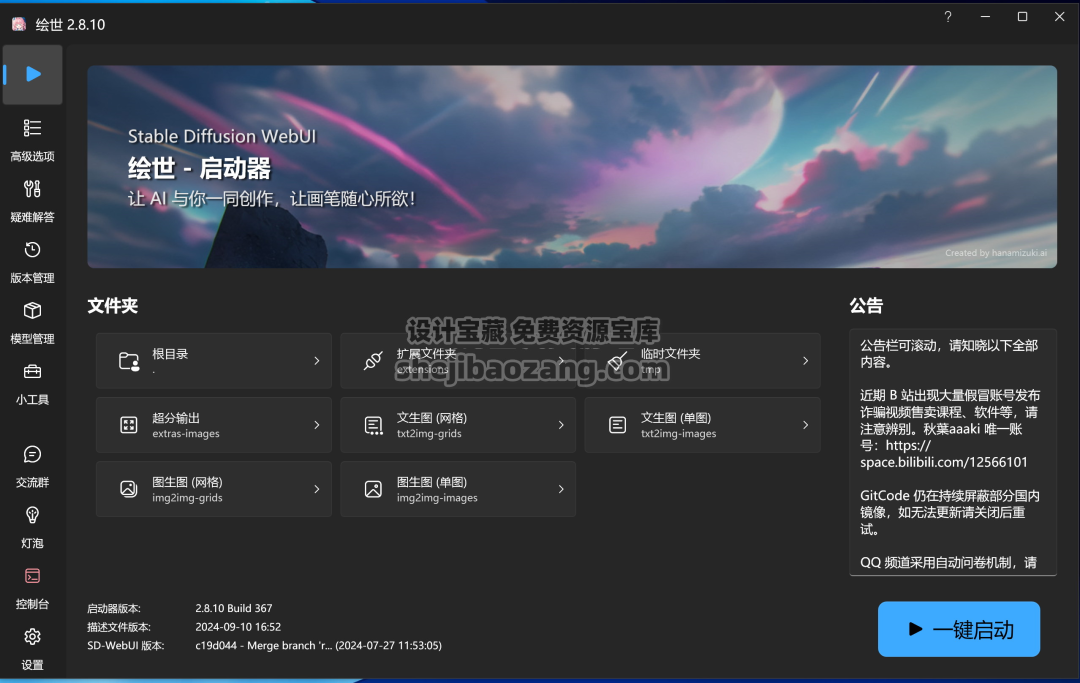Open 高级选项 advanced options icon

[x=32, y=128]
